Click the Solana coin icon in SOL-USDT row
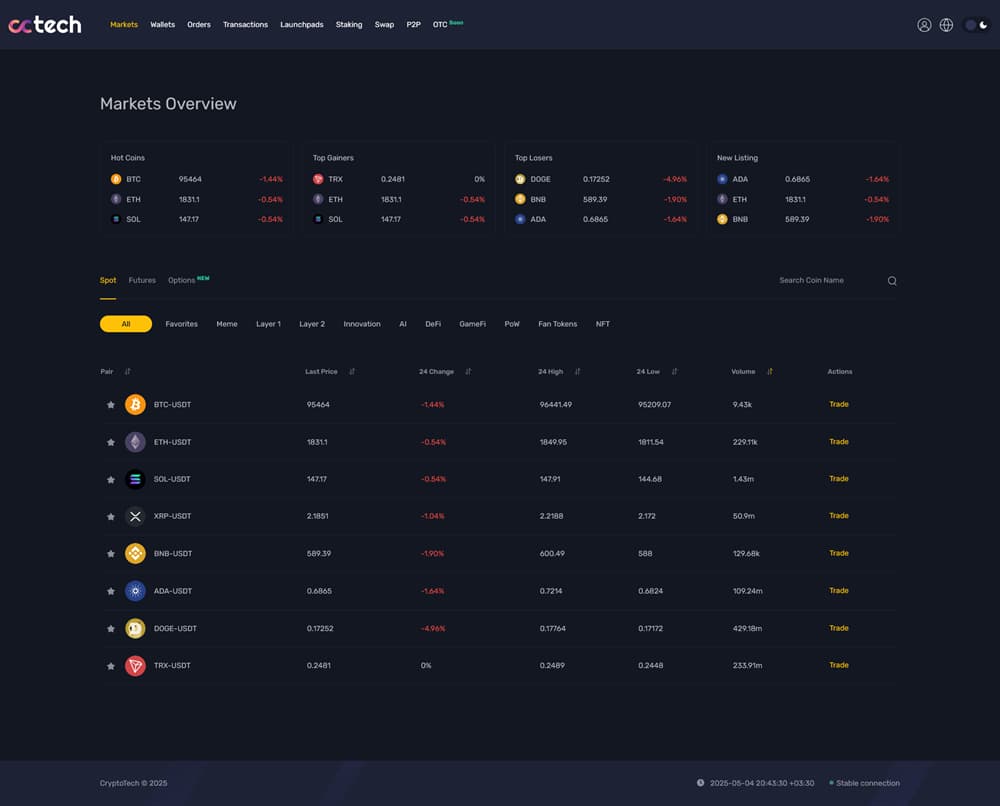The width and height of the screenshot is (1000, 806). (135, 479)
